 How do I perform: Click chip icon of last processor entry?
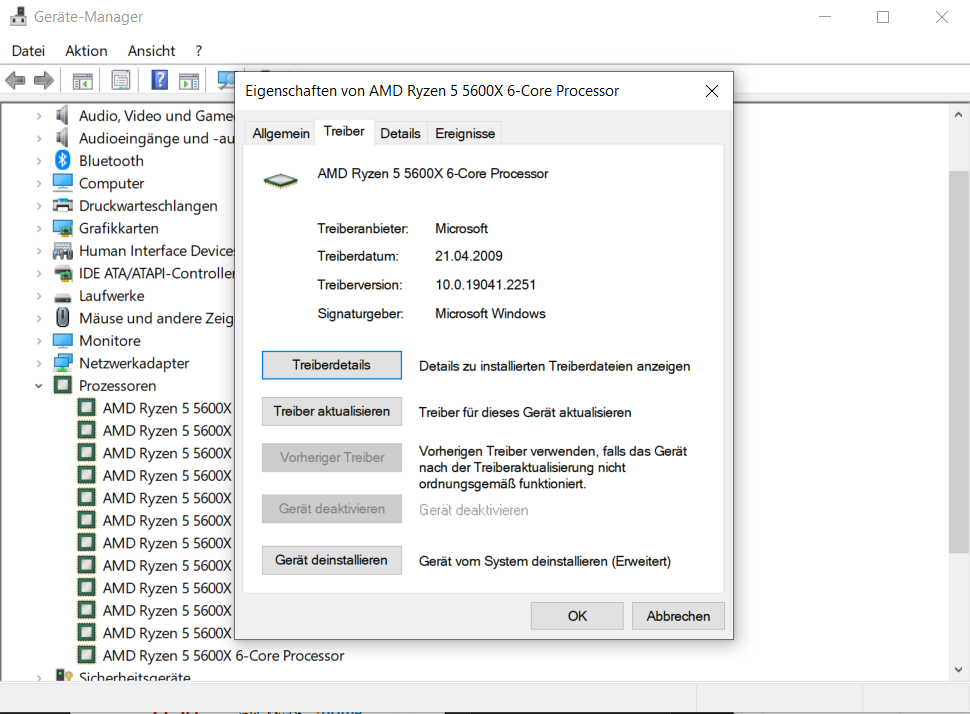(87, 655)
